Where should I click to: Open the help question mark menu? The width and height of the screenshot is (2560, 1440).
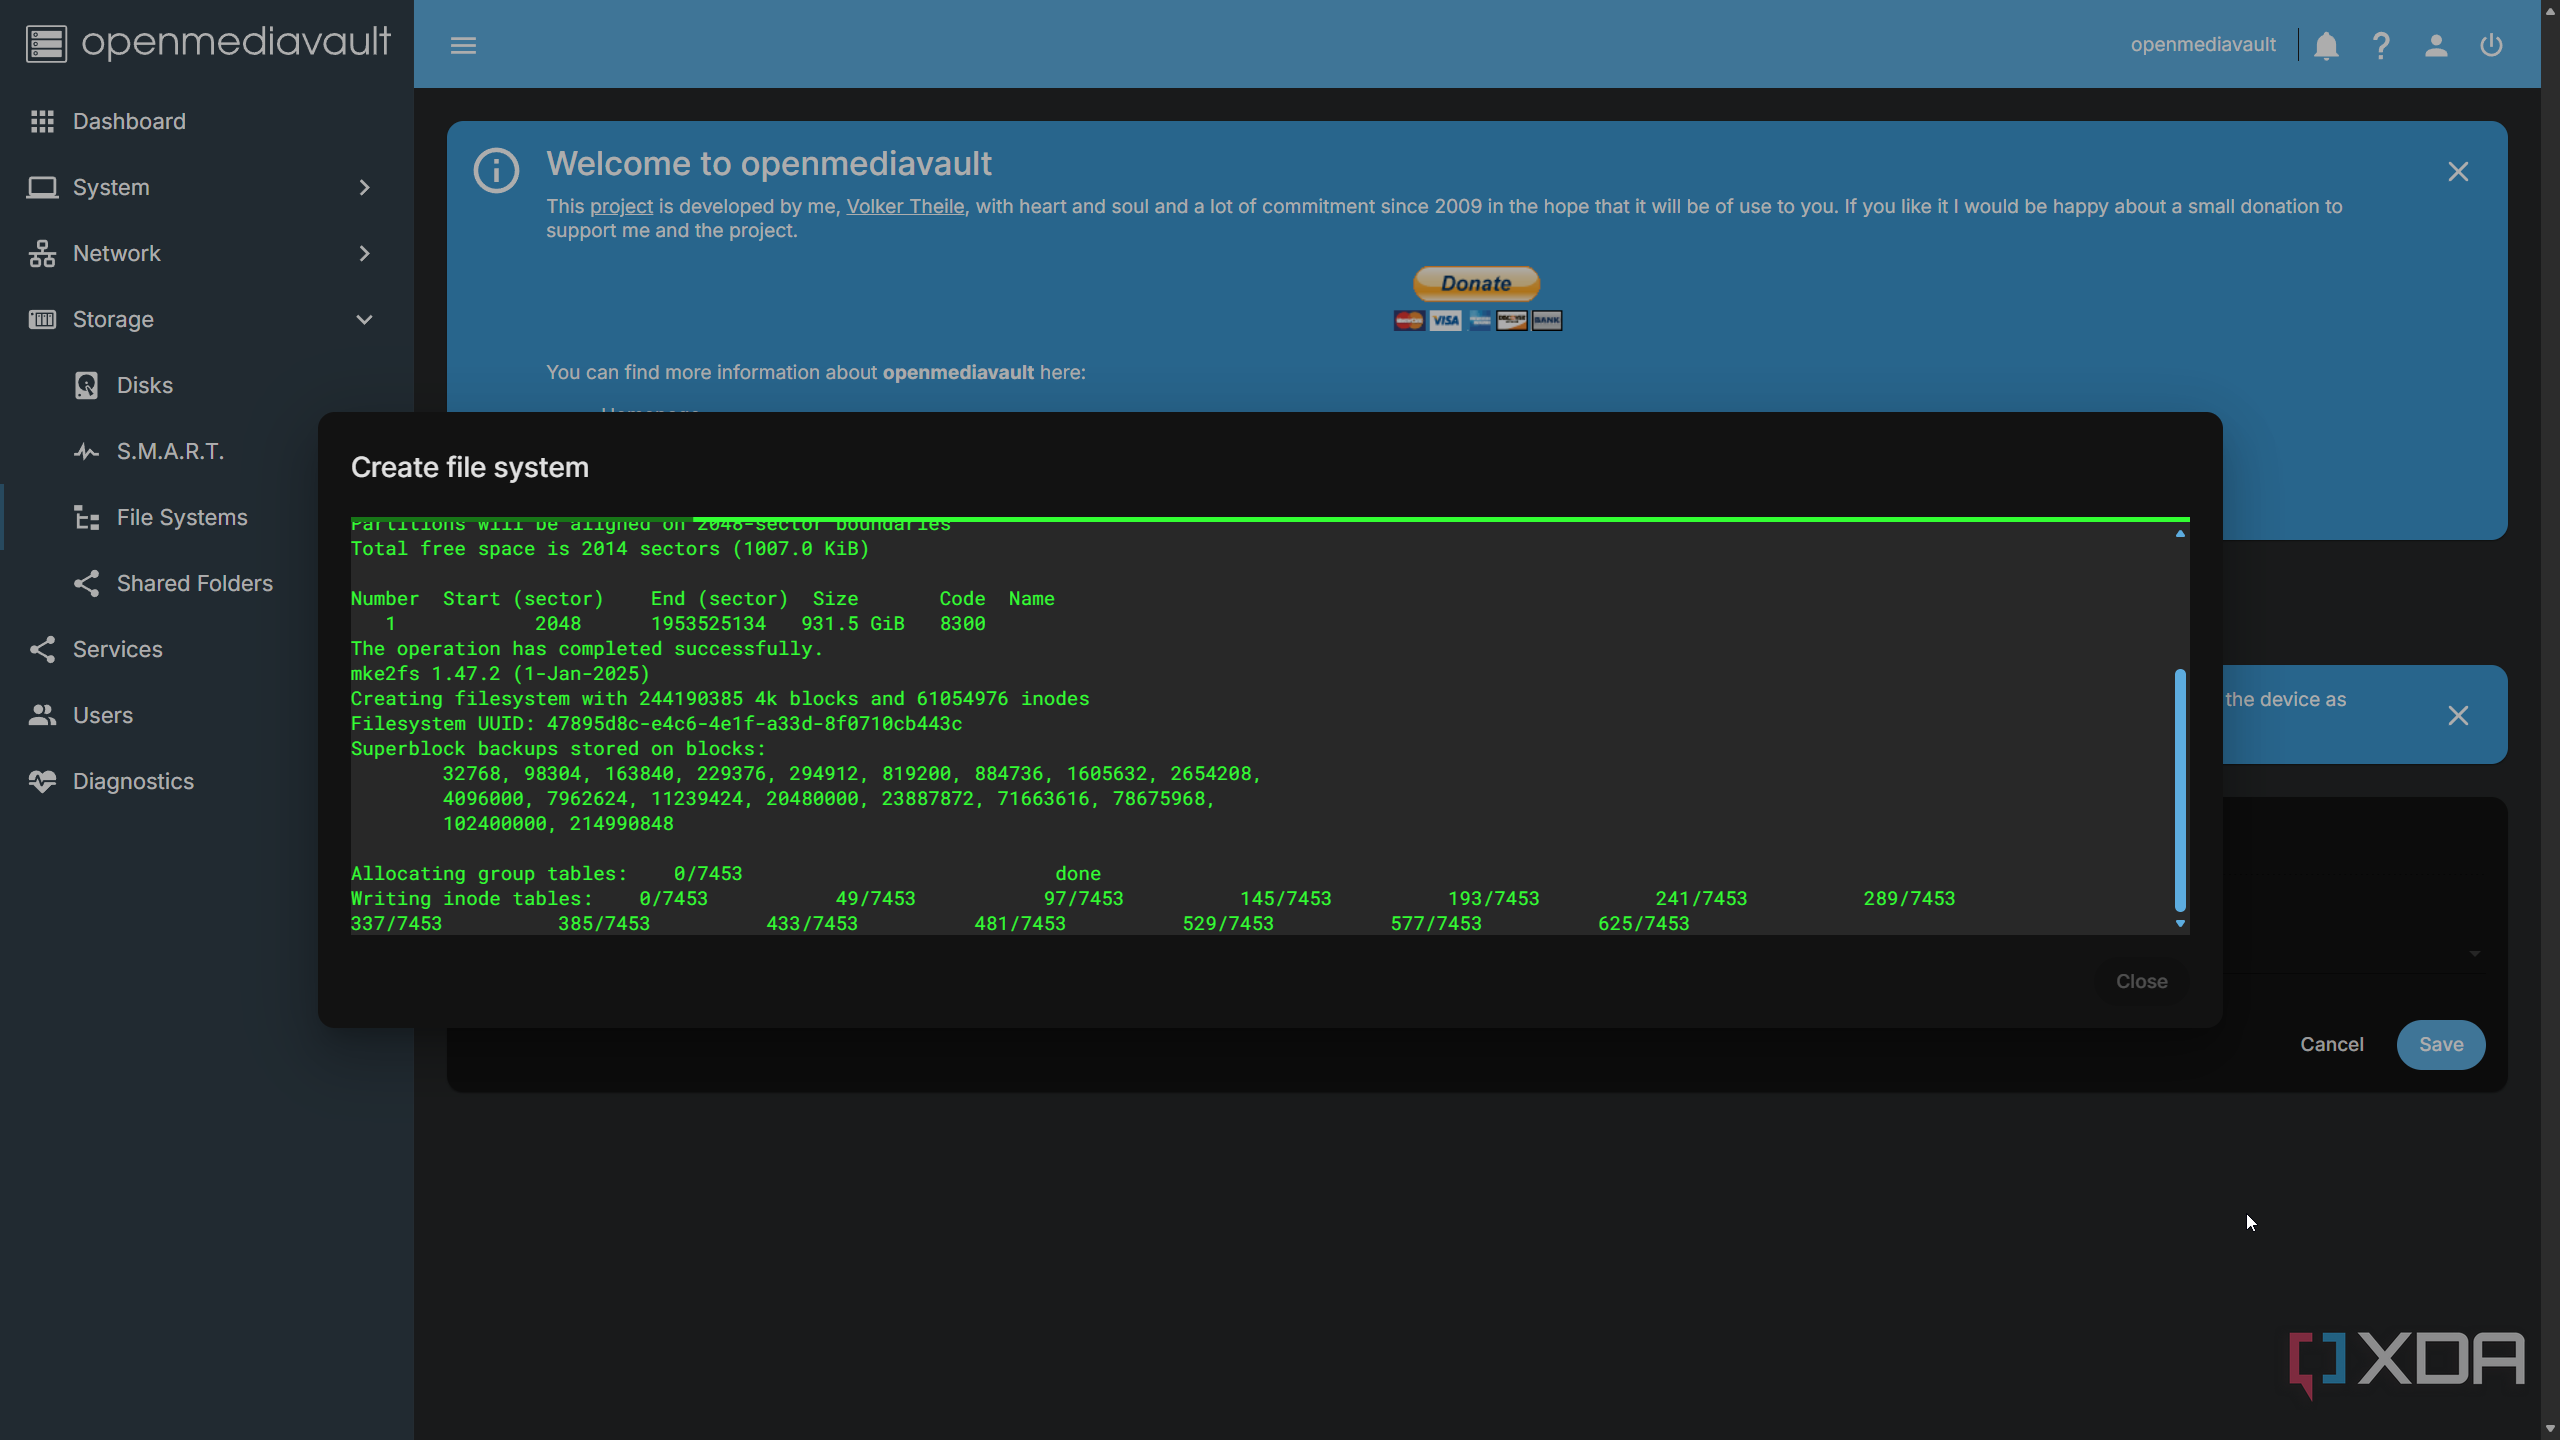[x=2381, y=45]
